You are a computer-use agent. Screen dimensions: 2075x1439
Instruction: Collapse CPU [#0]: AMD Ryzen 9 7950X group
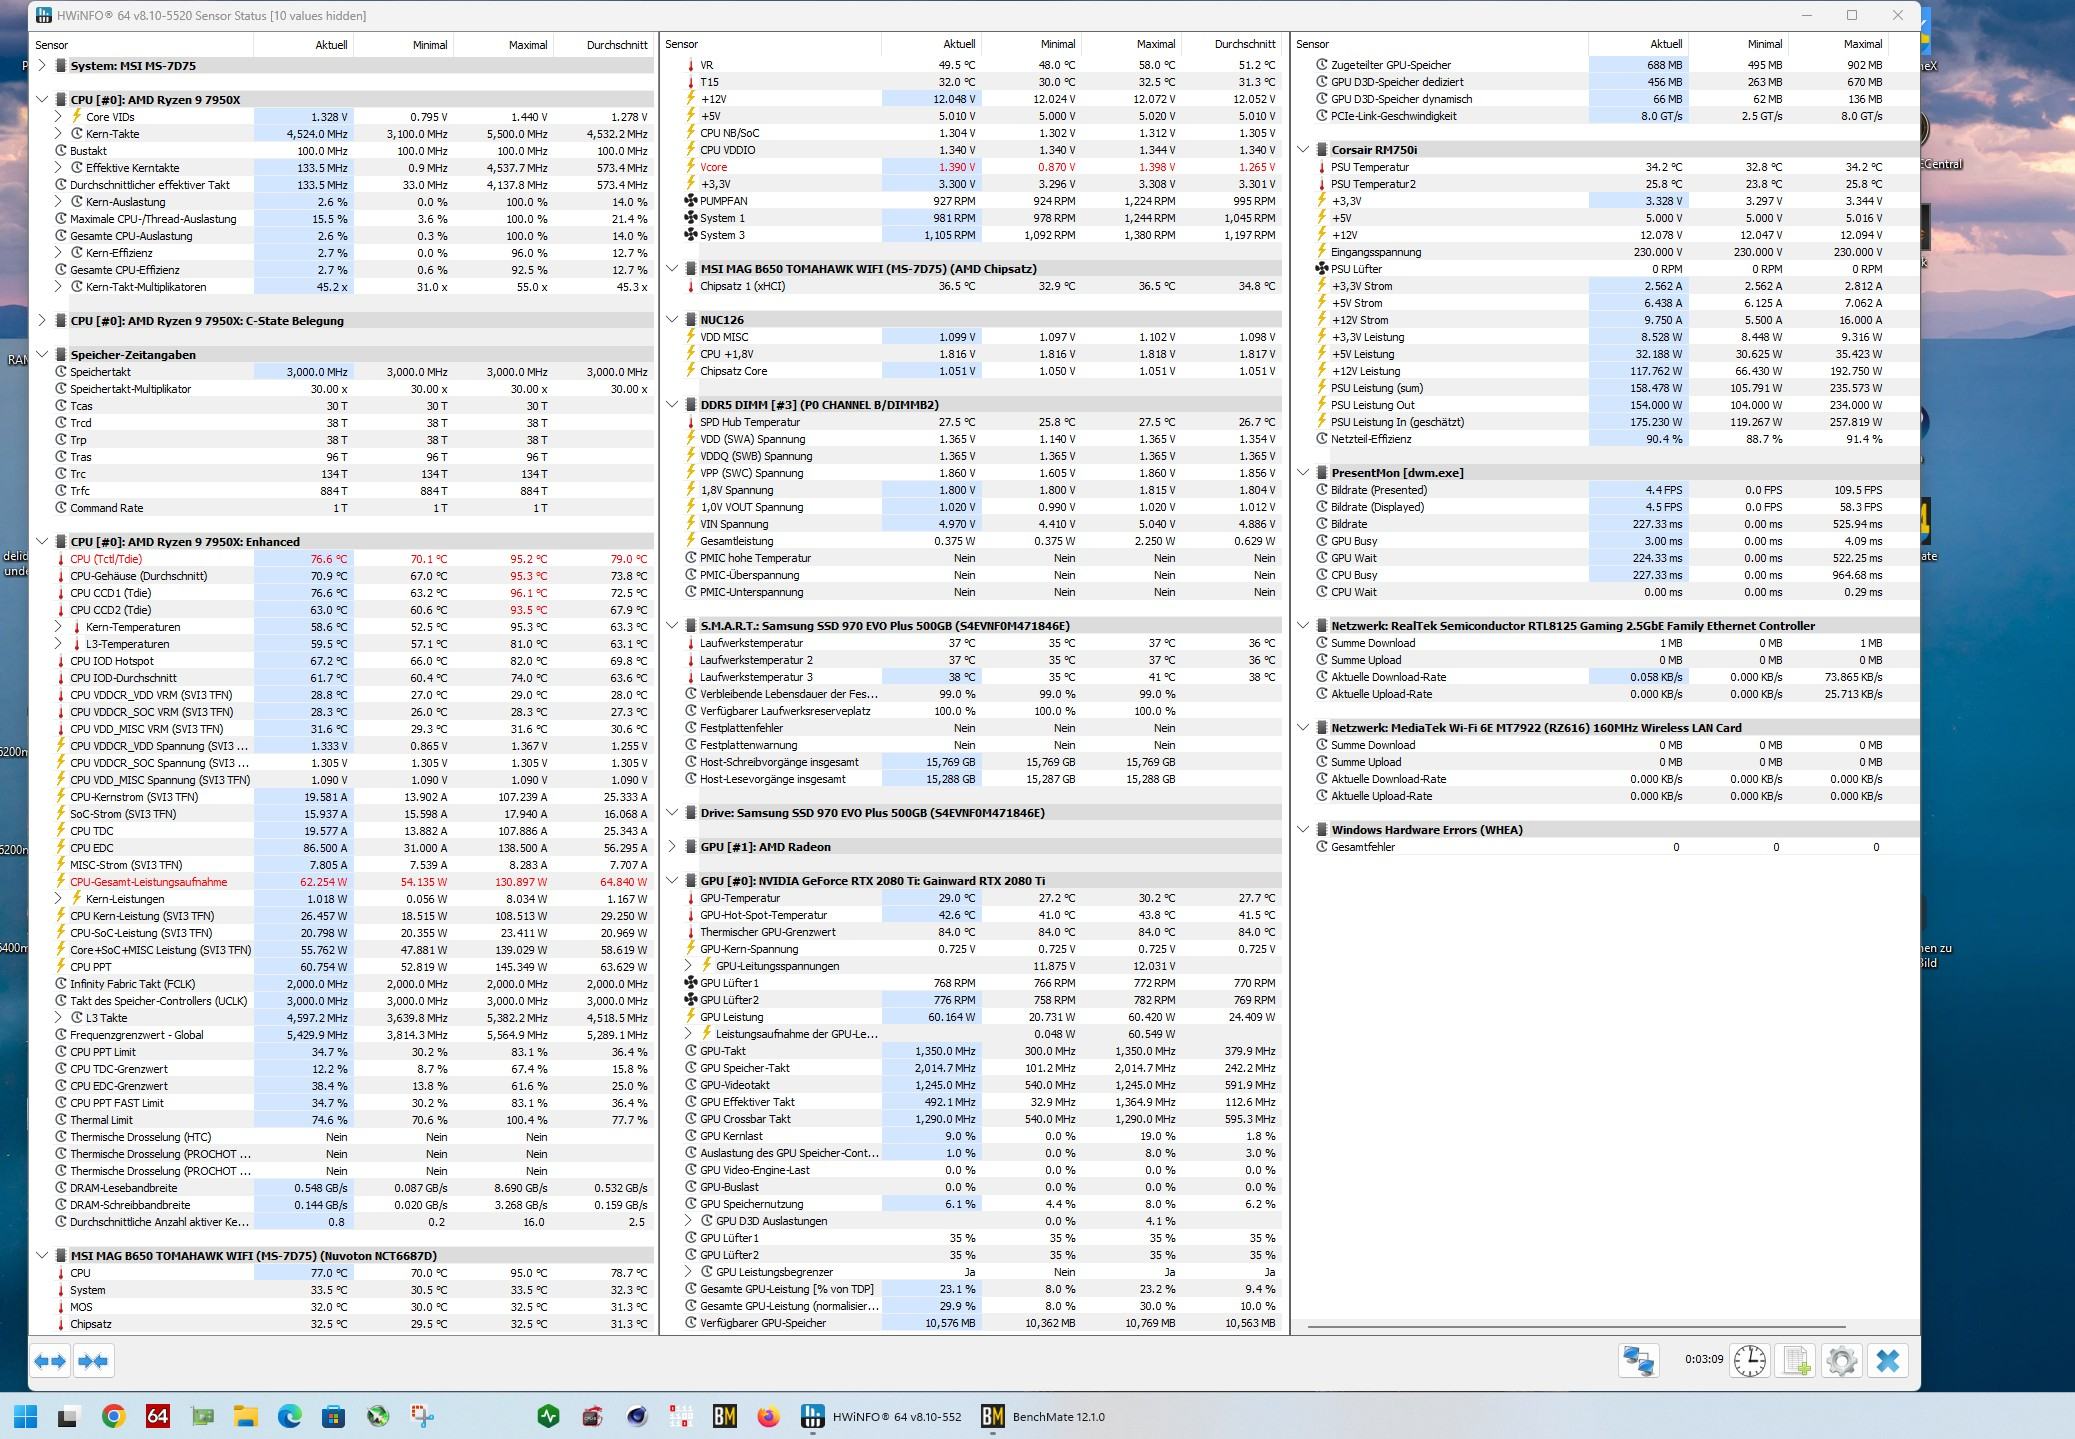click(x=41, y=100)
